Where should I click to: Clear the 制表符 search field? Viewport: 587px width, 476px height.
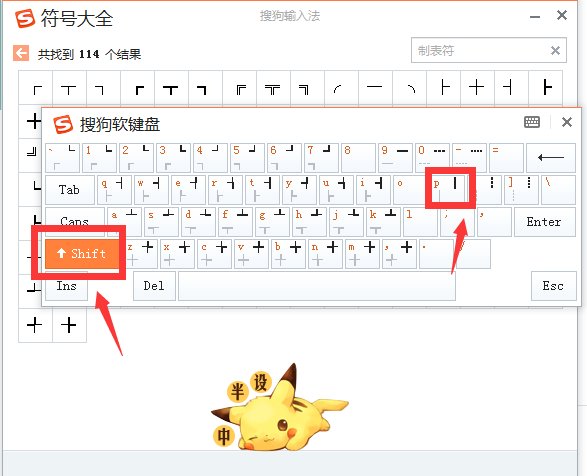tap(555, 51)
